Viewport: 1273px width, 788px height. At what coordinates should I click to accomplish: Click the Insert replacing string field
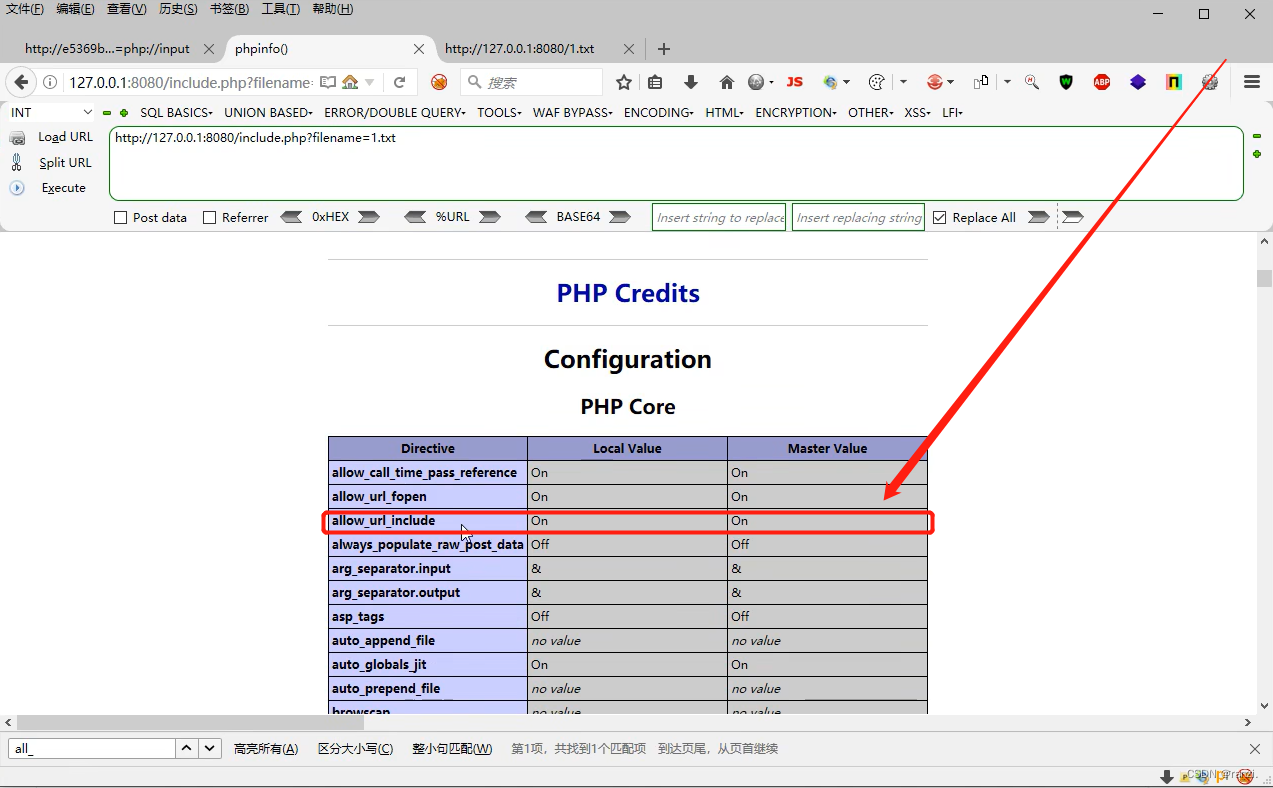tap(858, 217)
